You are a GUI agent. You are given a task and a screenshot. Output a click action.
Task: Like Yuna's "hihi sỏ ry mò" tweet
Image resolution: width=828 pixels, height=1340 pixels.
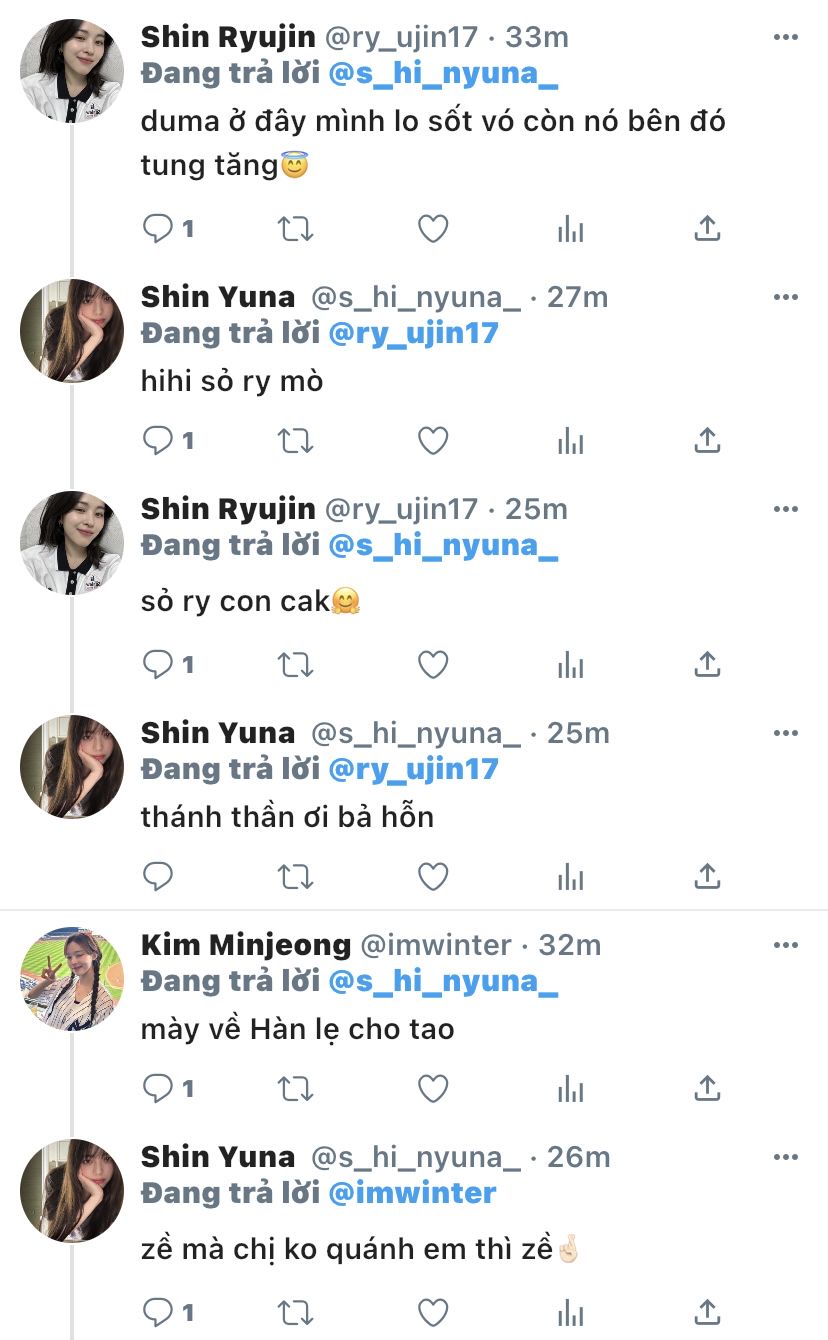point(432,441)
